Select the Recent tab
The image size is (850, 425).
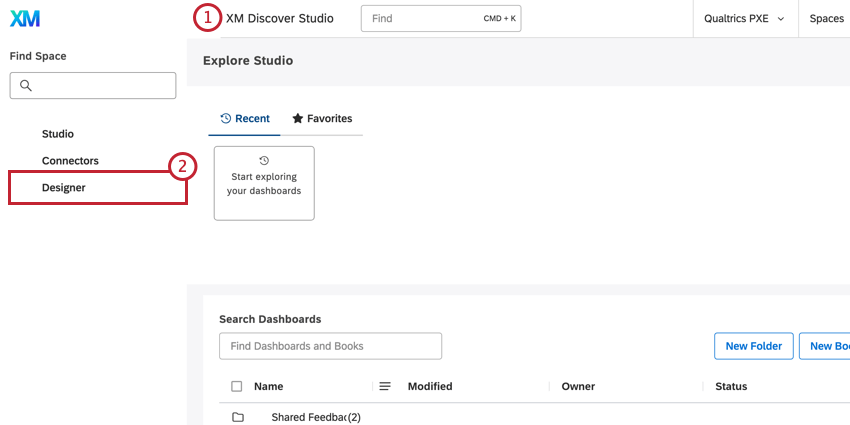(x=245, y=118)
